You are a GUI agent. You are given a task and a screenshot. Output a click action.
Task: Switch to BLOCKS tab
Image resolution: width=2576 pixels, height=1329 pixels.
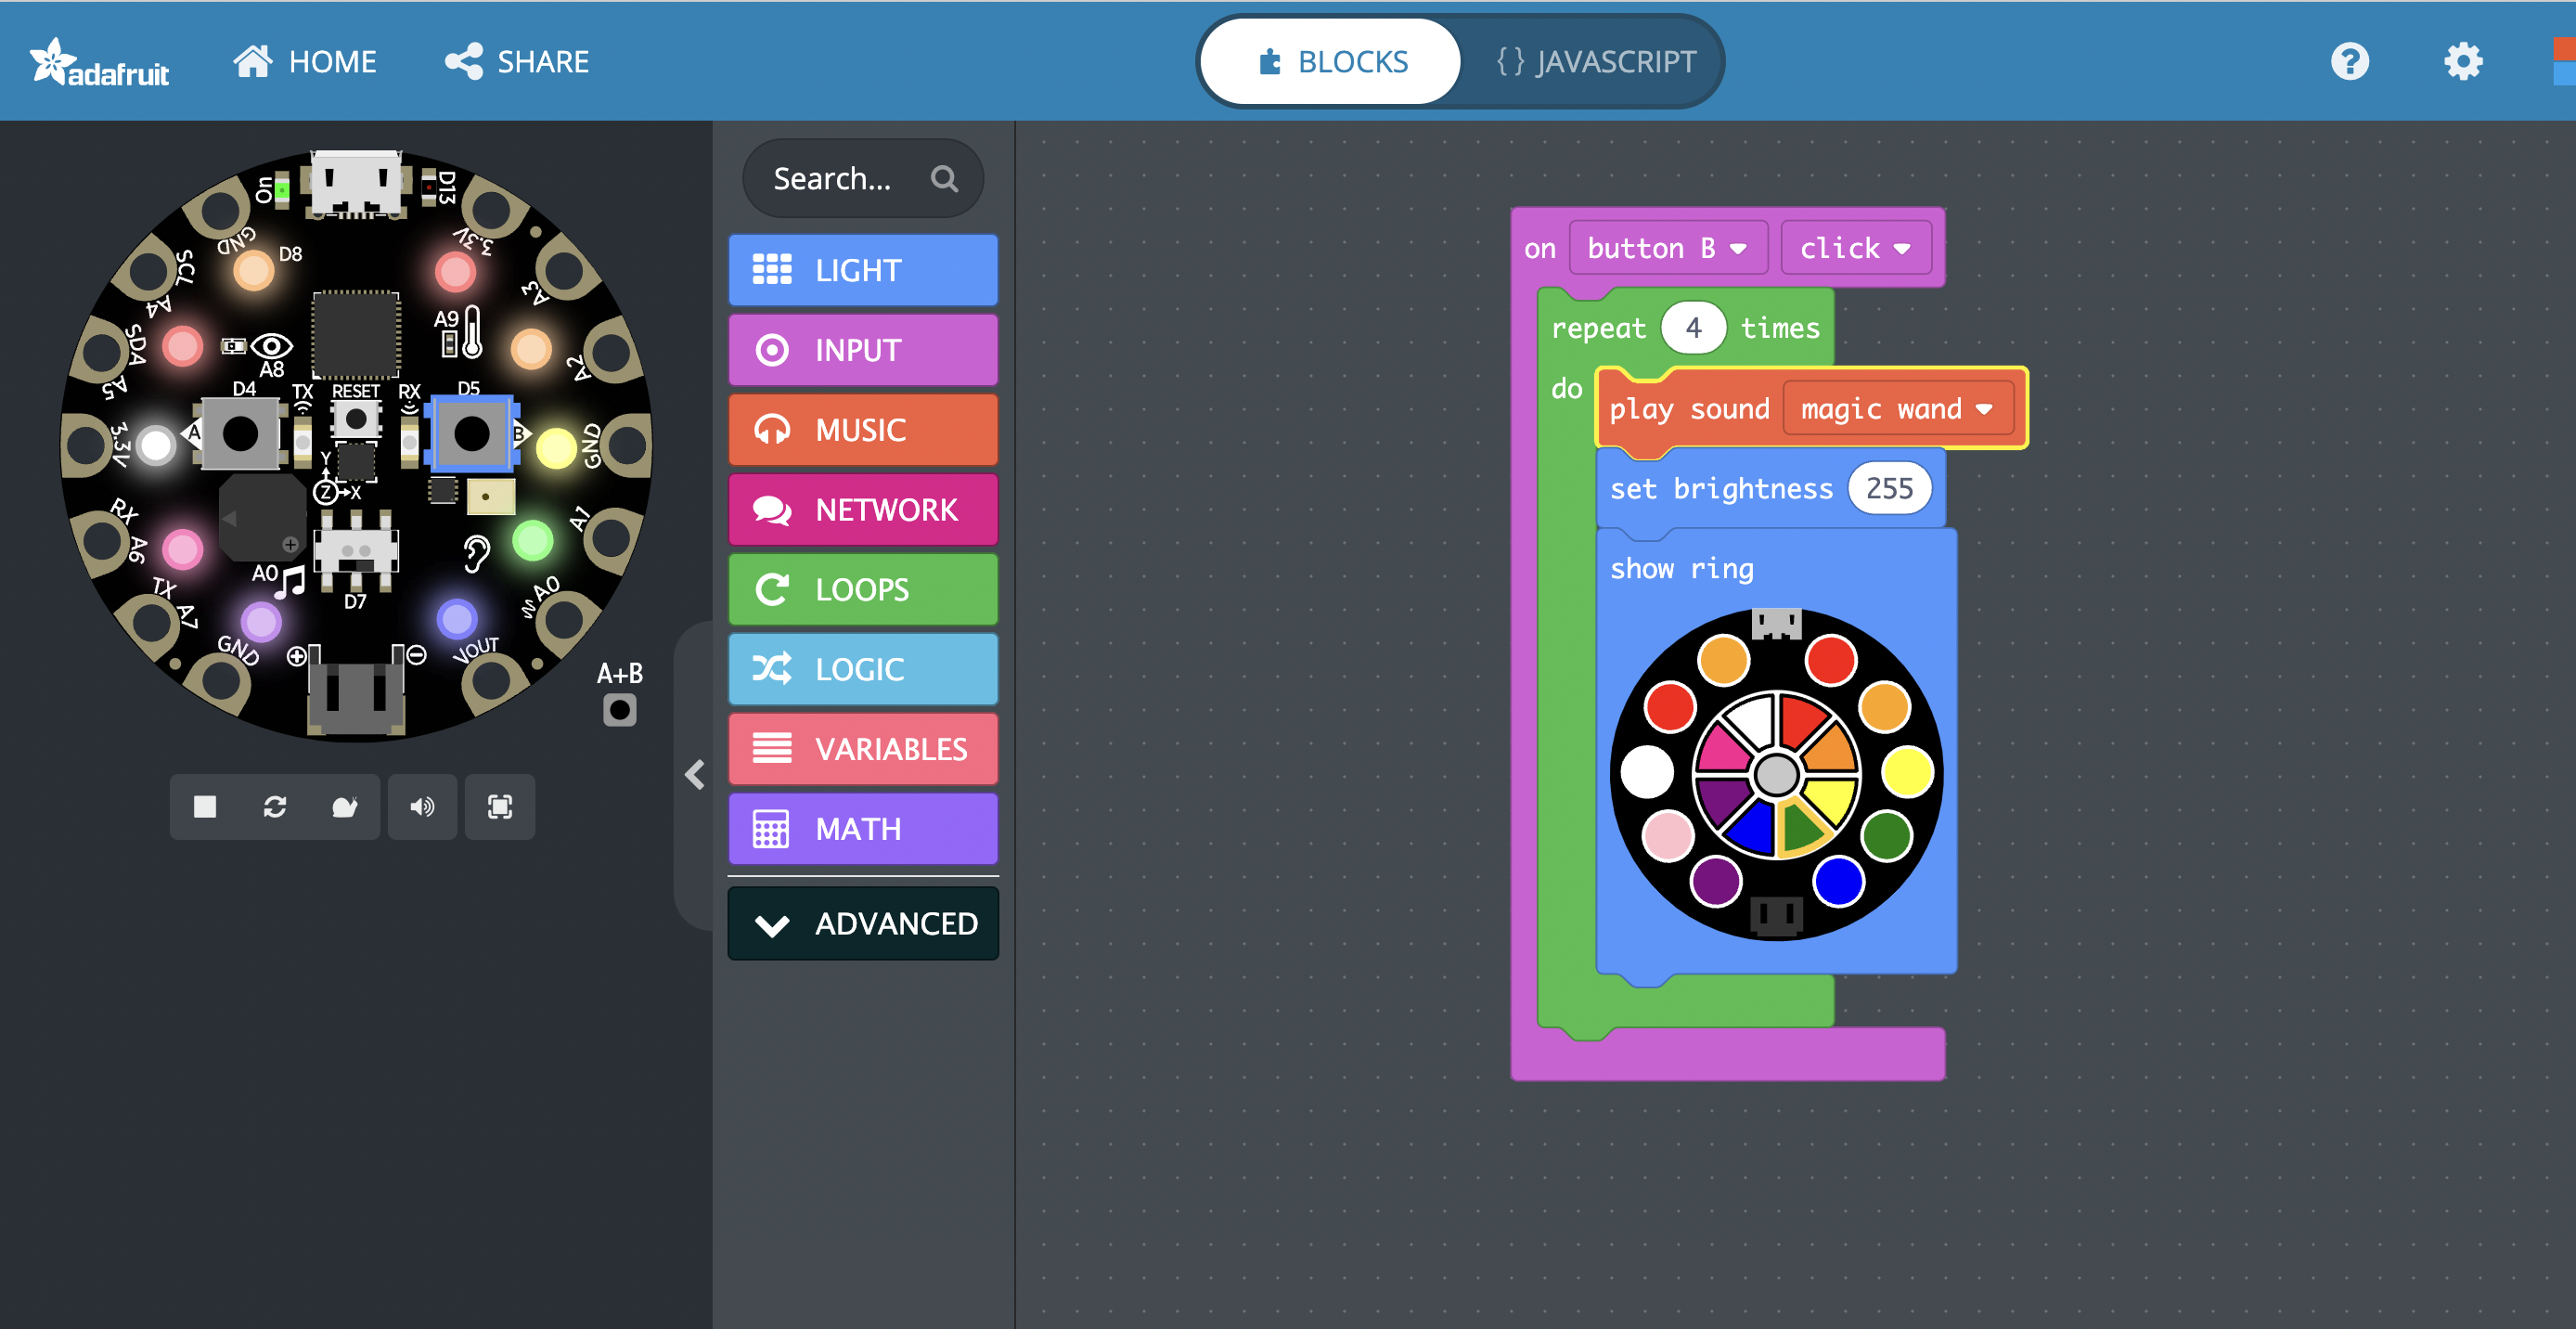click(1332, 59)
